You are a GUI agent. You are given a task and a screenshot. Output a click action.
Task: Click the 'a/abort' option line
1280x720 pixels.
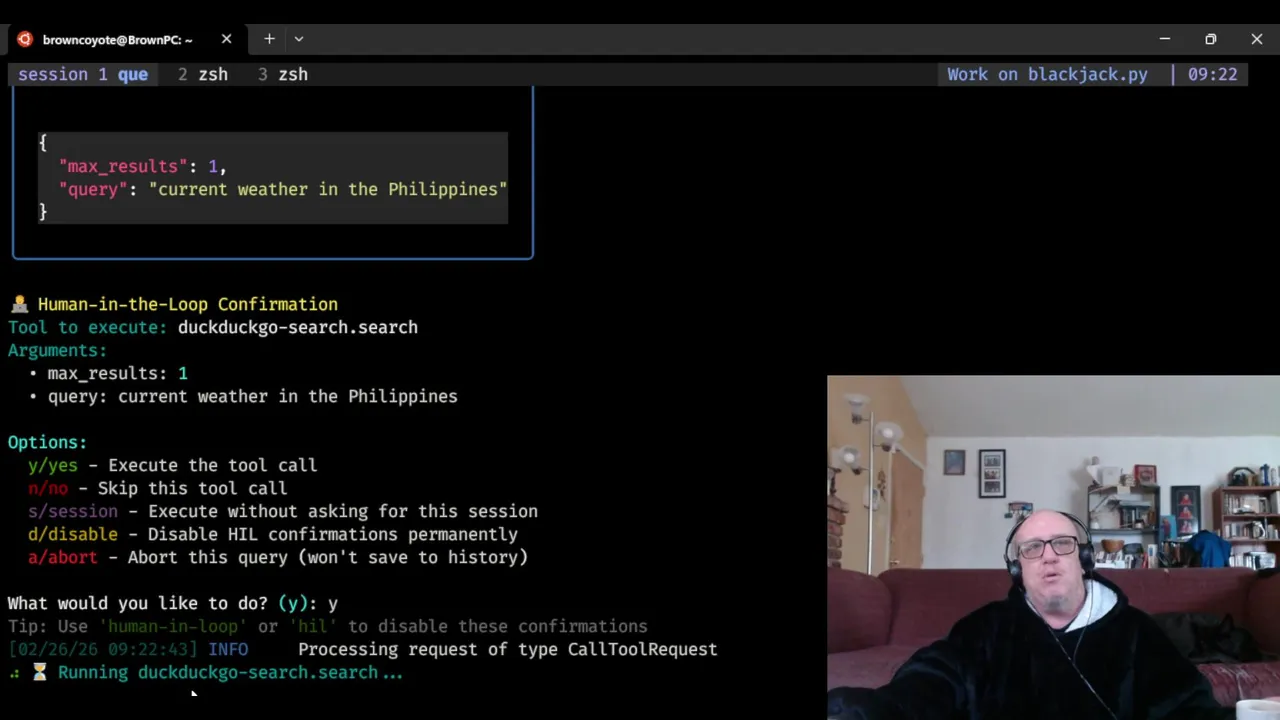point(278,557)
